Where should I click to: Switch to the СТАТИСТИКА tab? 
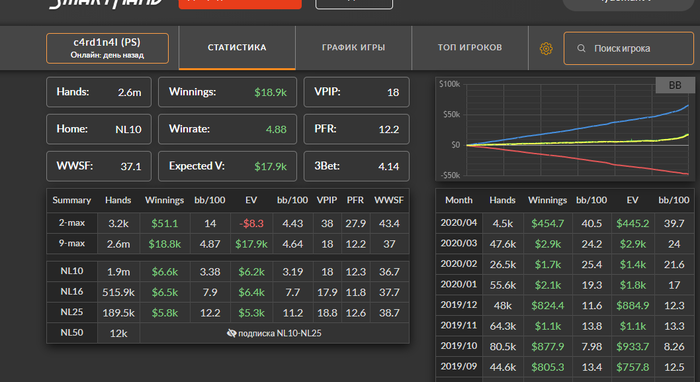[x=237, y=47]
